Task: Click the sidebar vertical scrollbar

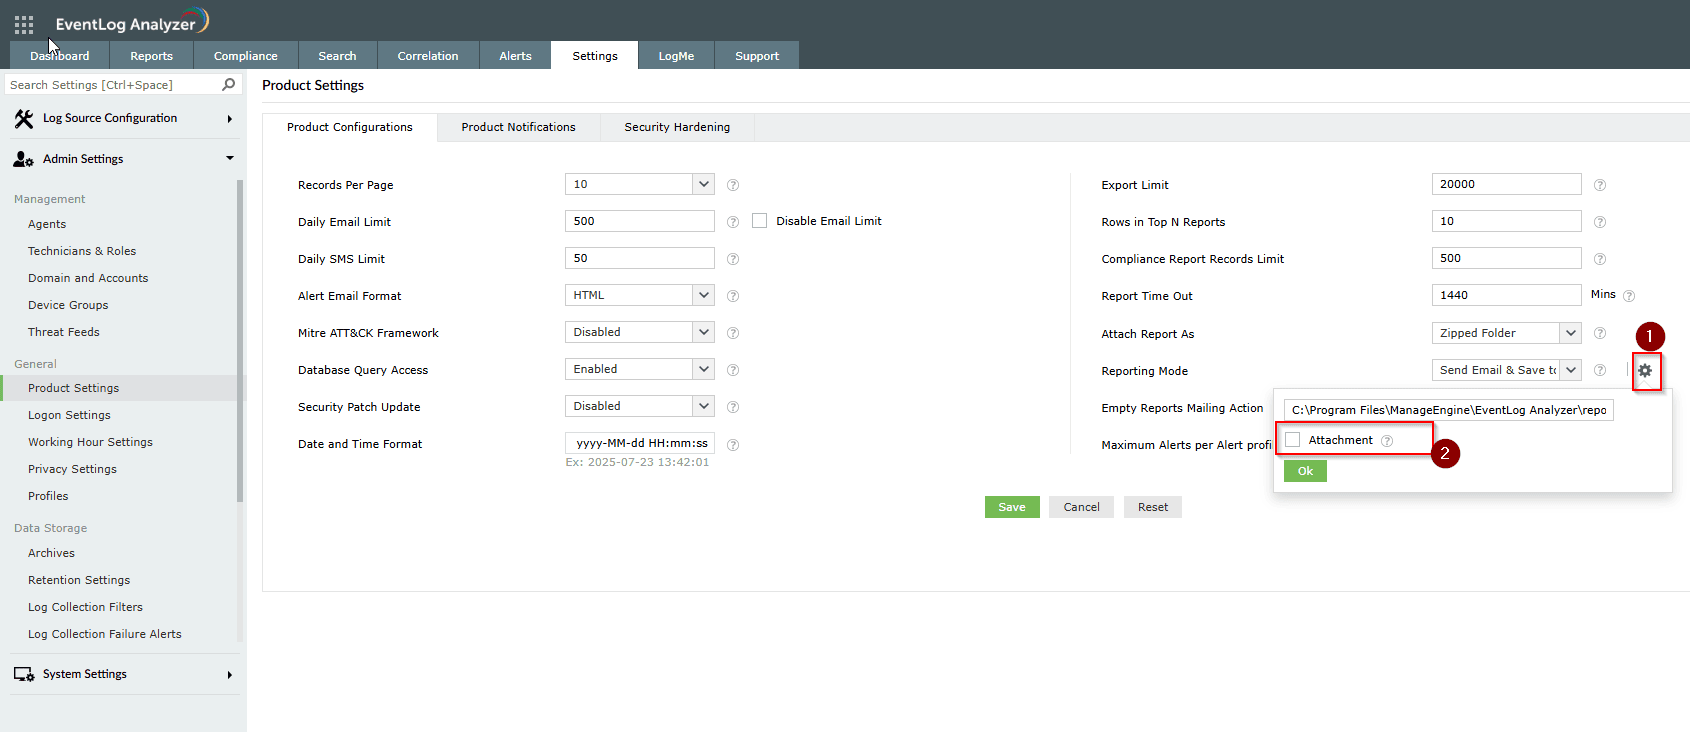Action: (x=240, y=340)
